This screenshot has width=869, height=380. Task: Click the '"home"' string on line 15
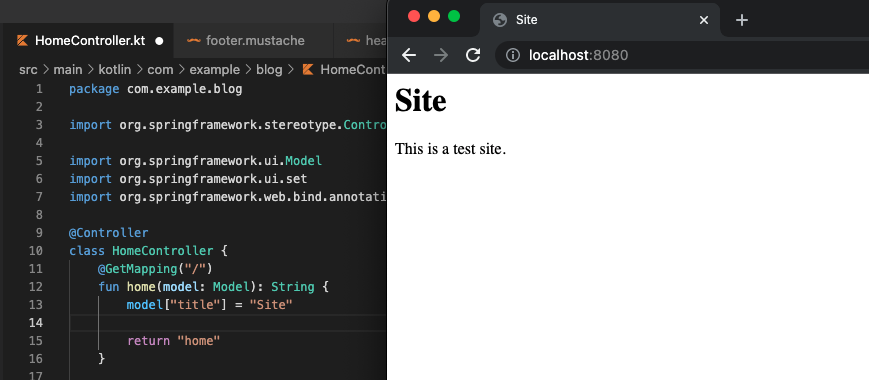pos(198,341)
